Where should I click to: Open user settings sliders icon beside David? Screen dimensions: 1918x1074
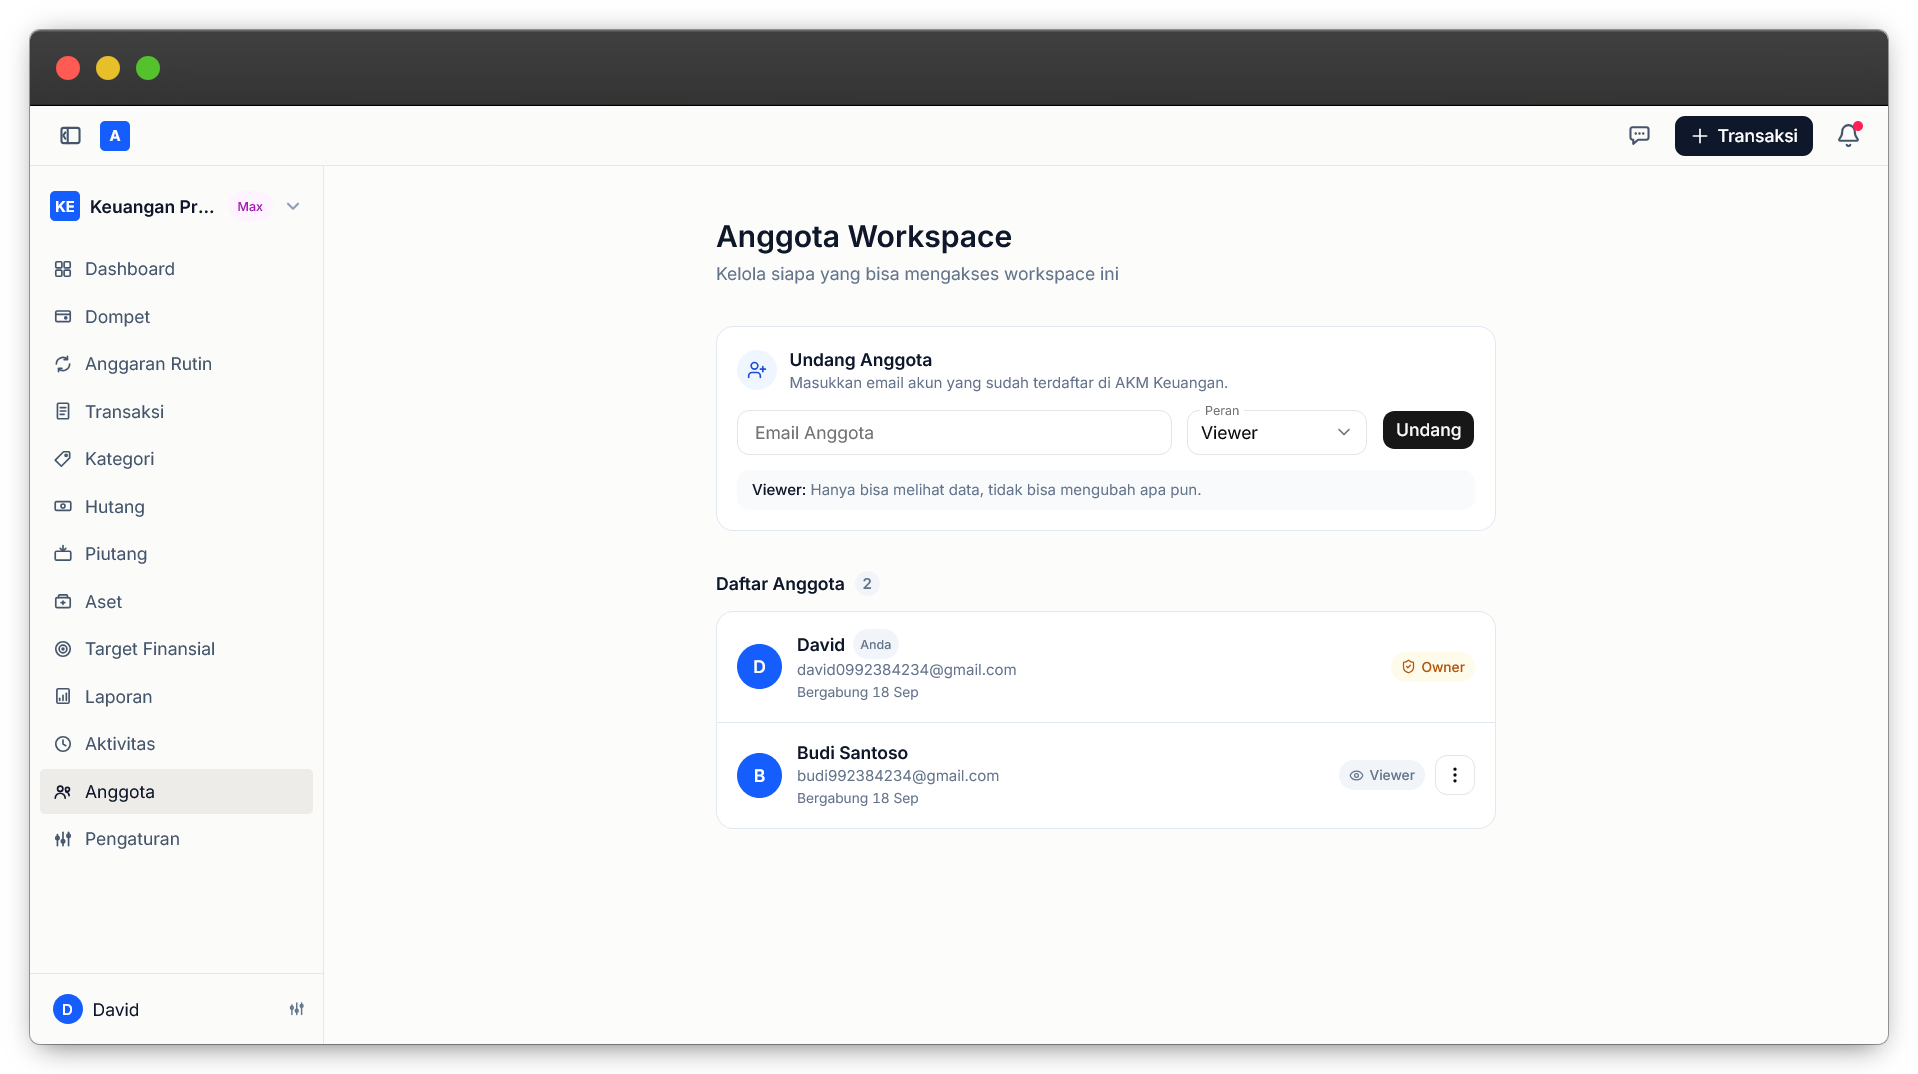297,1010
